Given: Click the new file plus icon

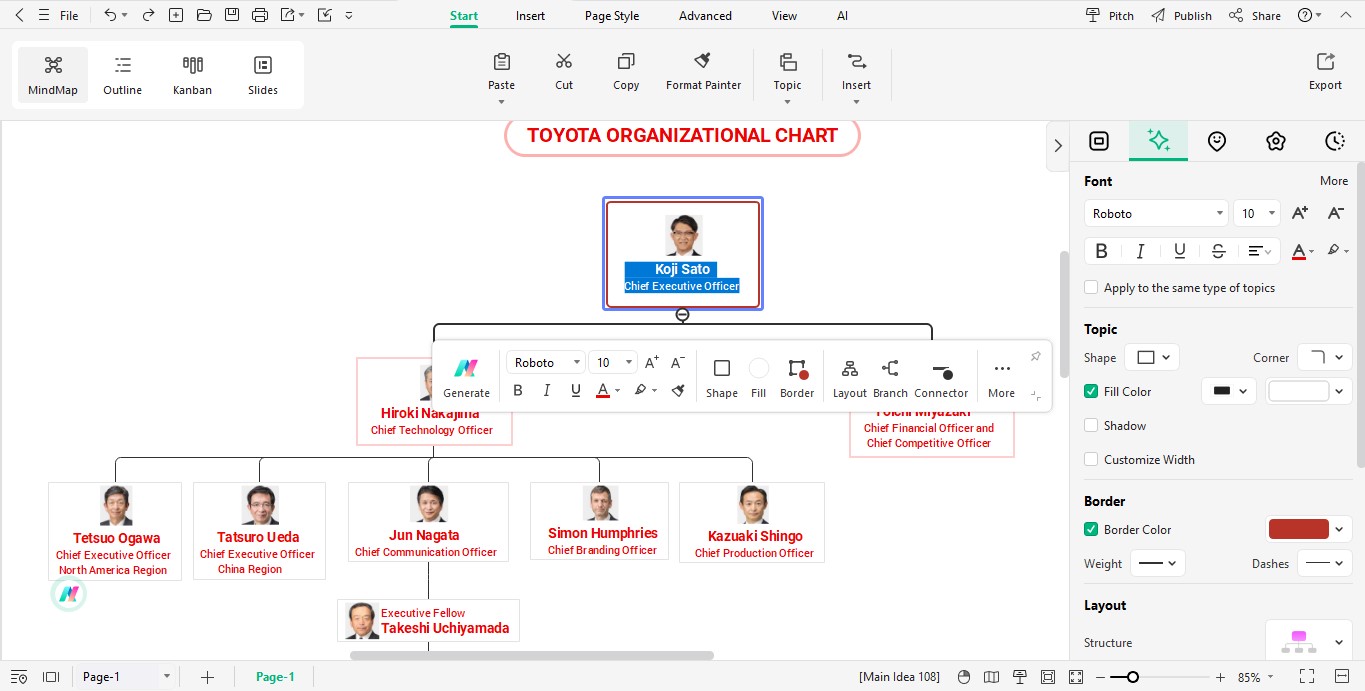Looking at the screenshot, I should 176,15.
